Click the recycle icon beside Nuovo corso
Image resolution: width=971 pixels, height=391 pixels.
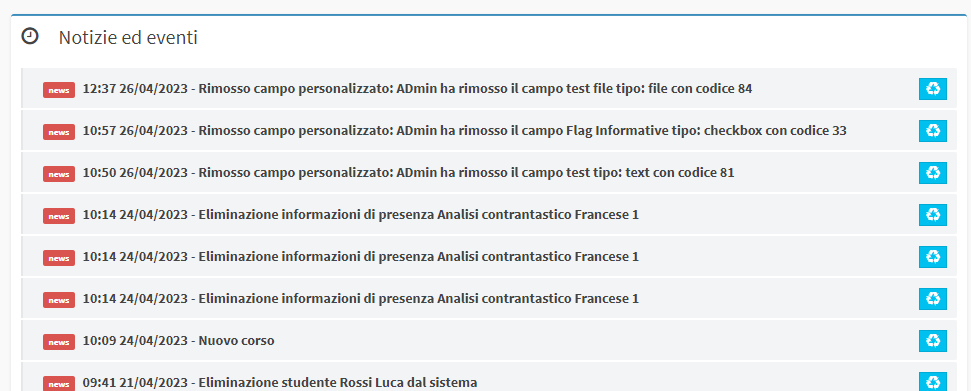click(933, 341)
